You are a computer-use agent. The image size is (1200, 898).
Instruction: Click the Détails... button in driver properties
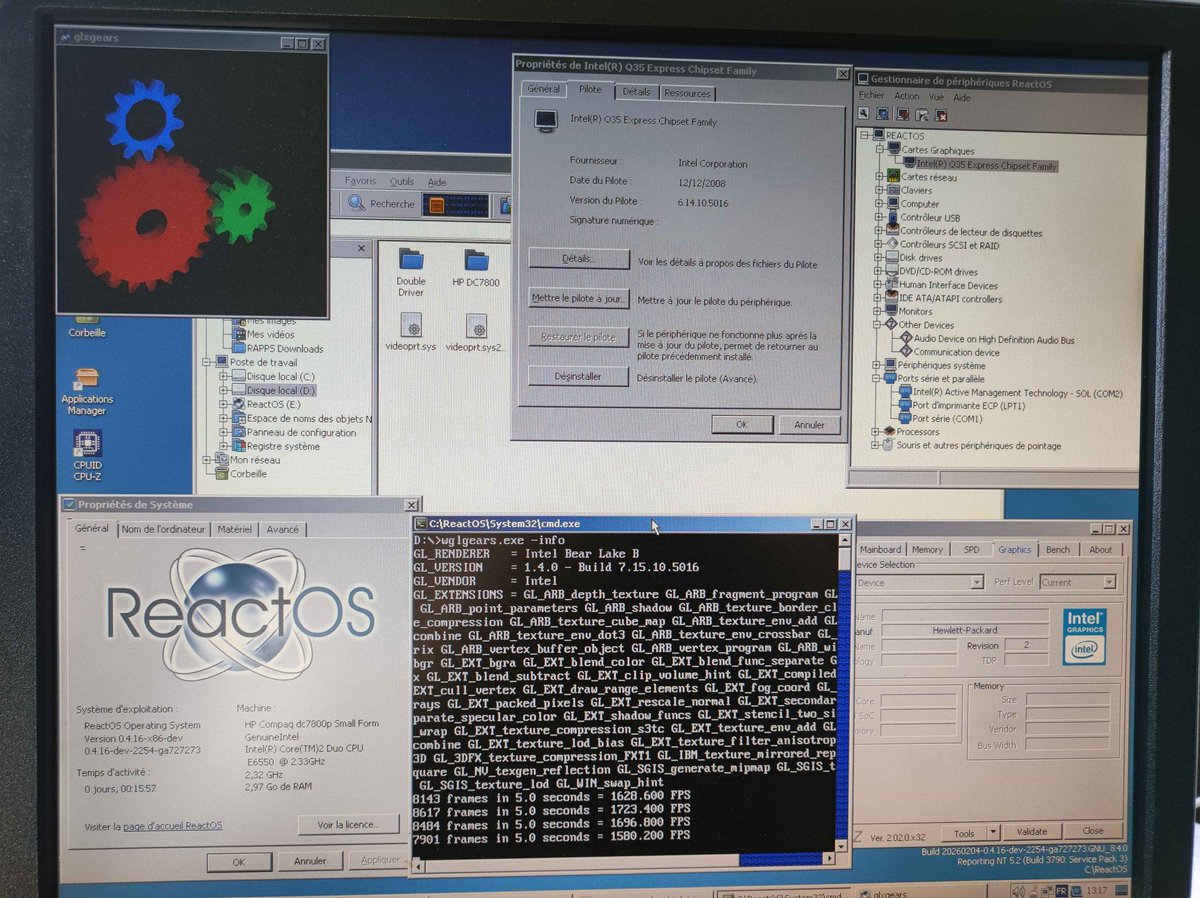coord(579,259)
